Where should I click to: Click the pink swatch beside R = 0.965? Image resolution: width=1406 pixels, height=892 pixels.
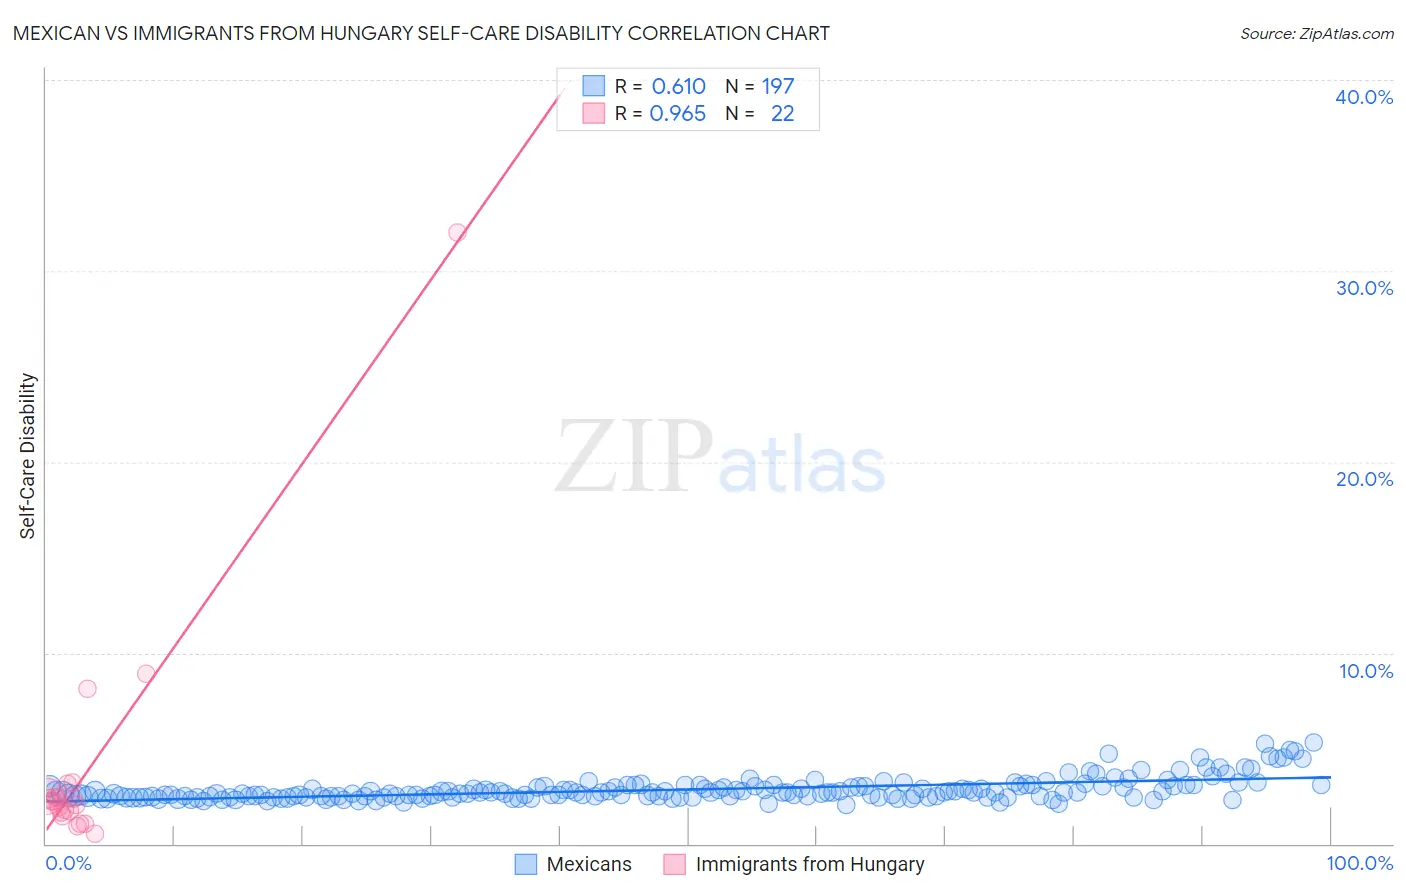tap(594, 113)
